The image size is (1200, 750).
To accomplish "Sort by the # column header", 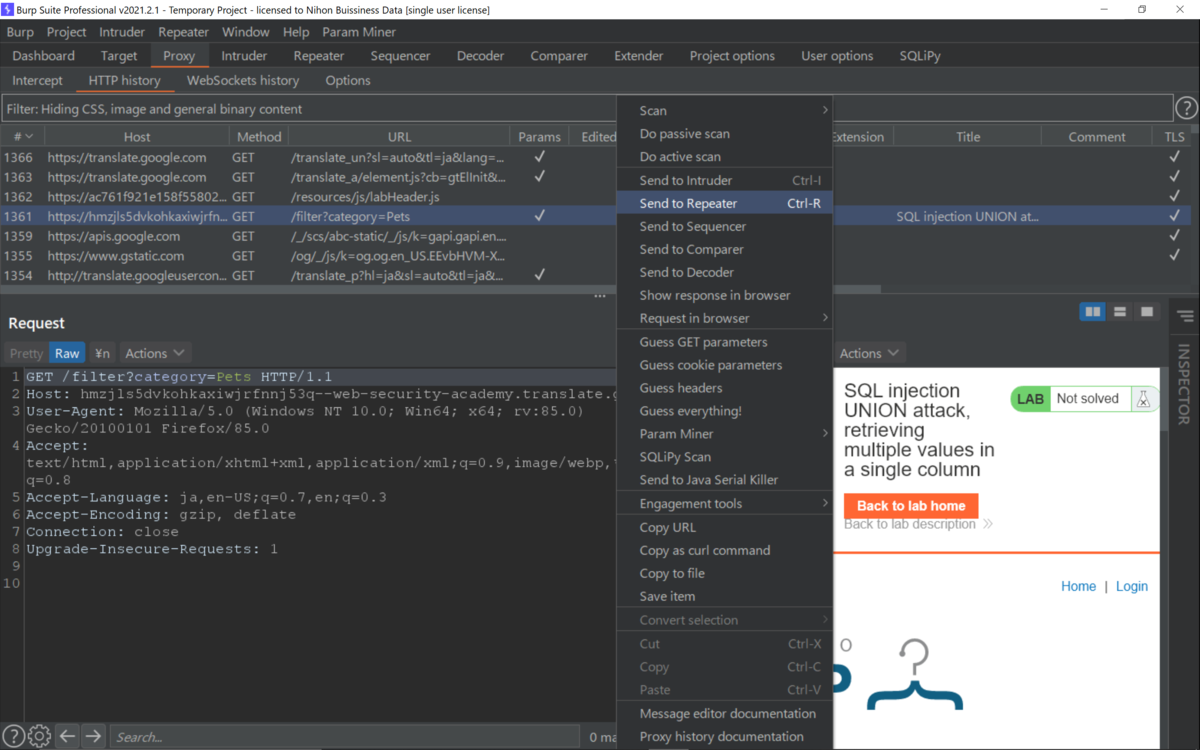I will tap(22, 136).
